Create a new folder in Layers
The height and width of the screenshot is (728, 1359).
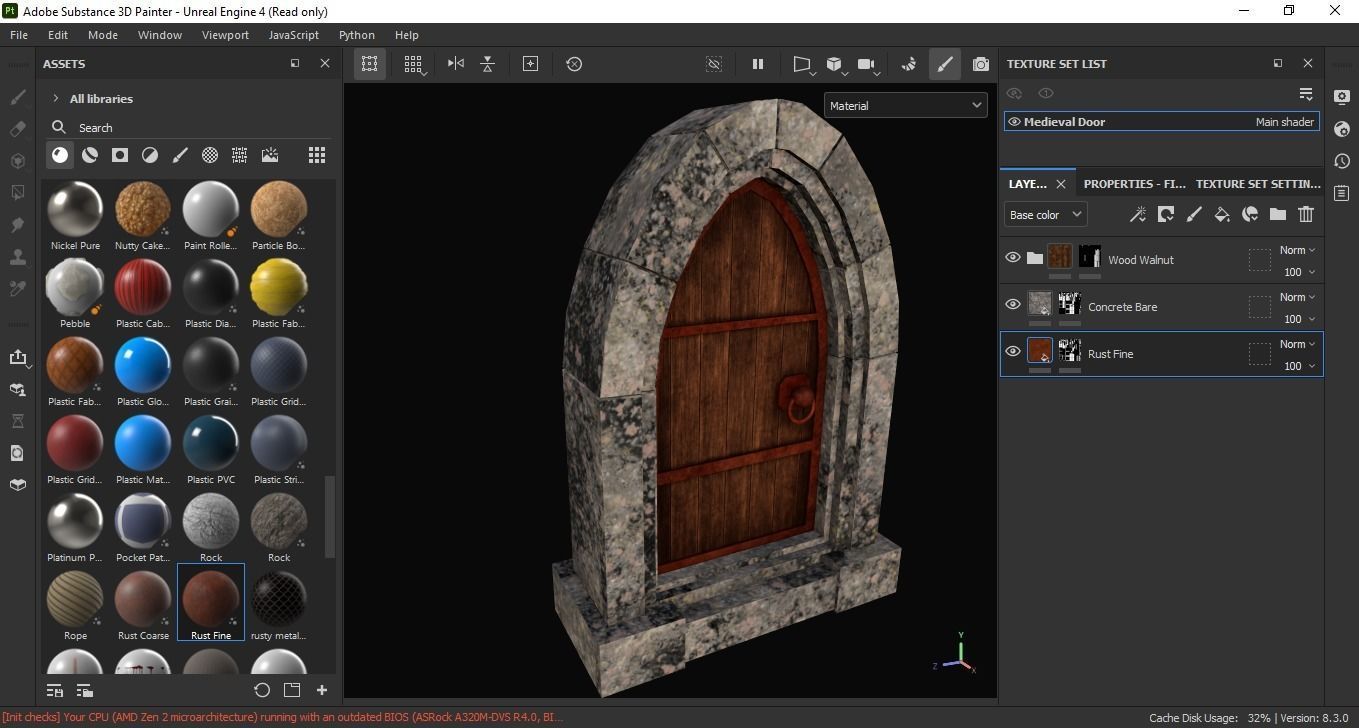coord(1277,214)
